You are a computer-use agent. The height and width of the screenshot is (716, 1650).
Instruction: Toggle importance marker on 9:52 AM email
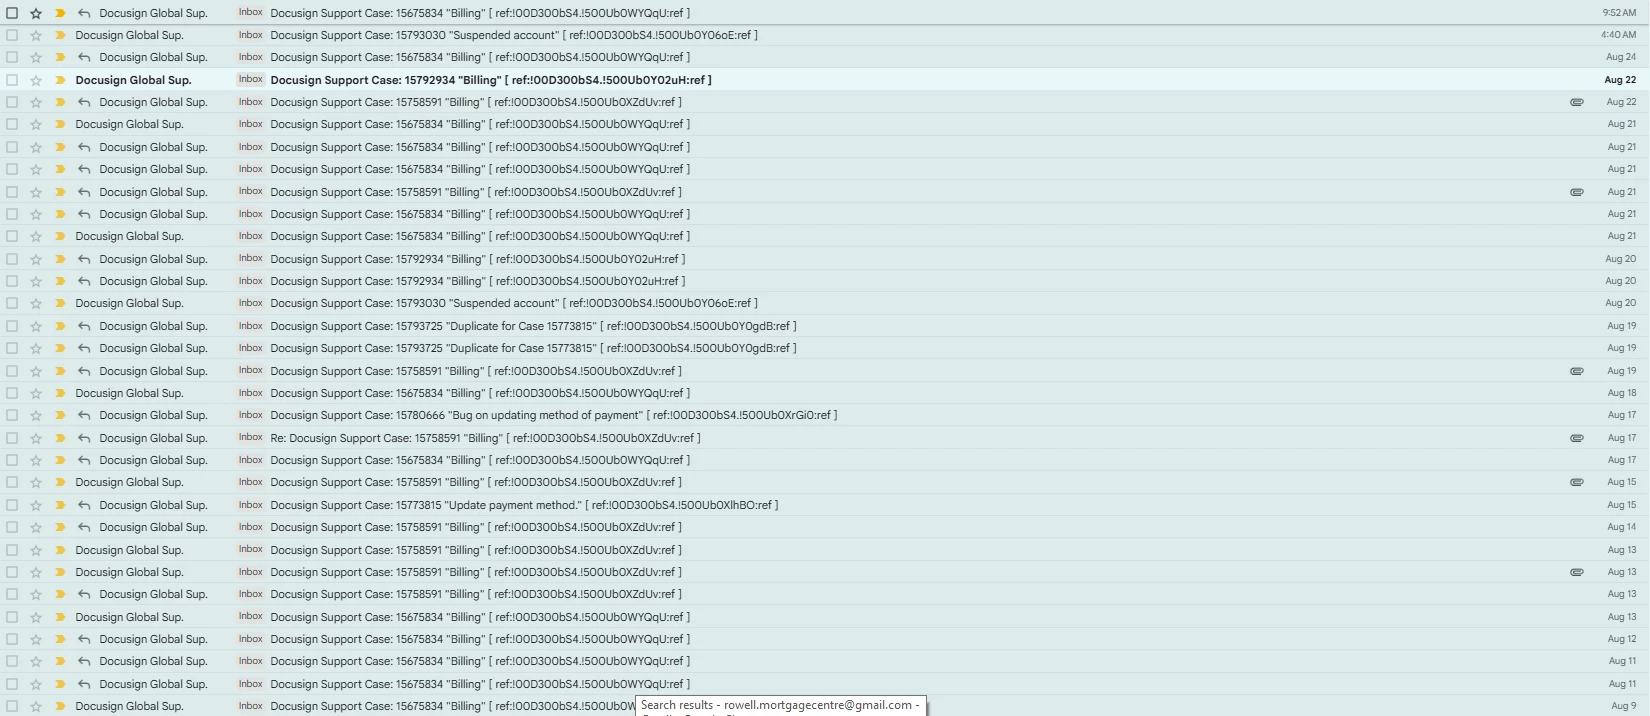coord(60,13)
